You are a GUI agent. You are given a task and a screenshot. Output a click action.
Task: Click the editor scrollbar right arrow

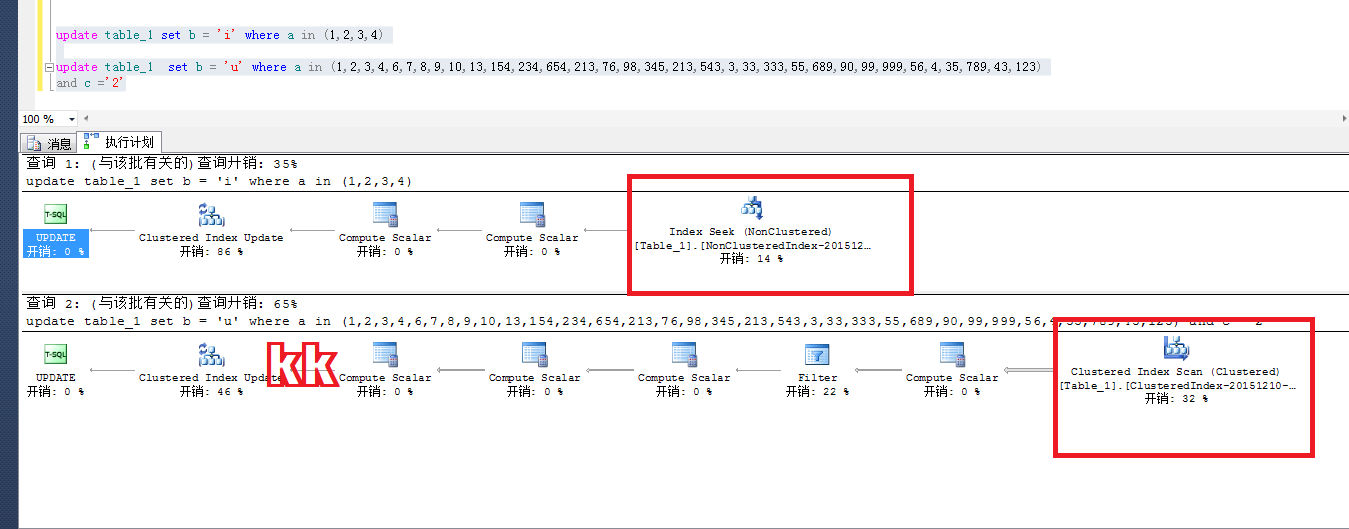coord(1342,119)
